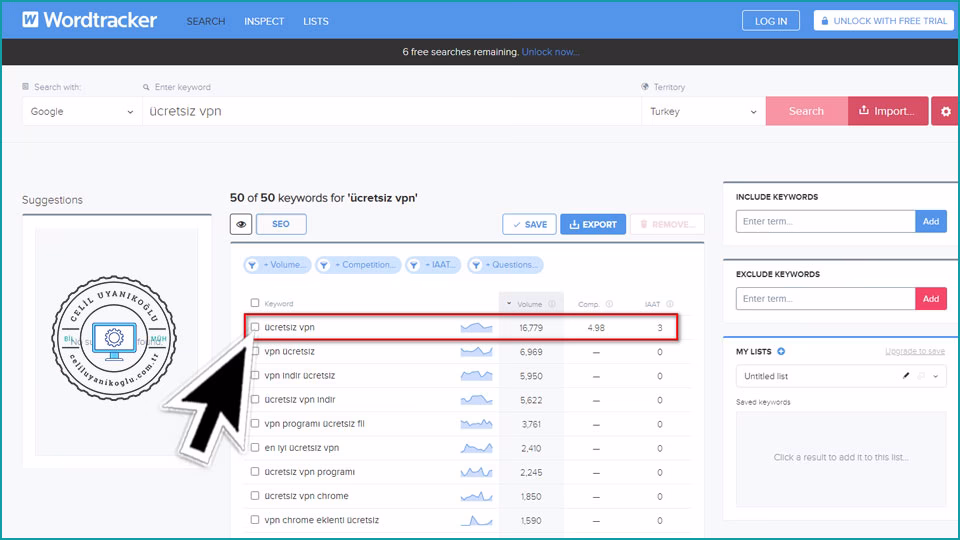The width and height of the screenshot is (960, 540).
Task: Click the Keyword column header
Action: click(279, 304)
